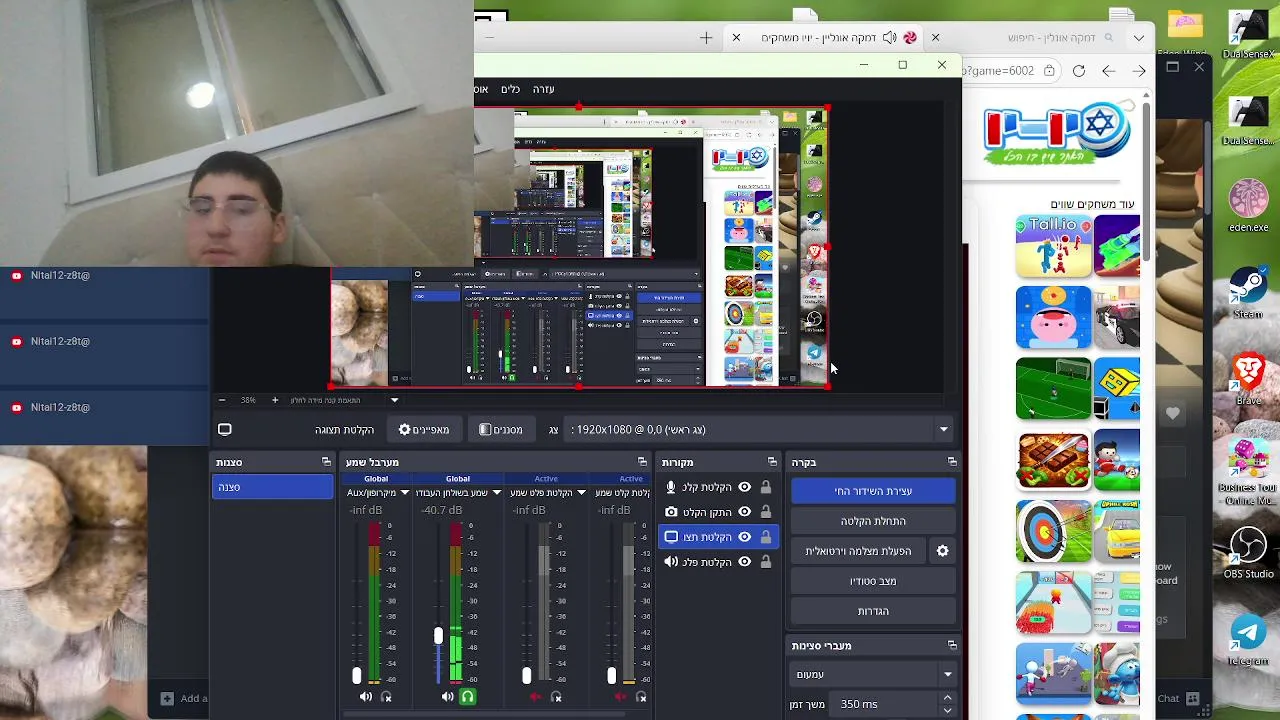
Task: Toggle lock on the התקן קלט camera source
Action: click(766, 512)
